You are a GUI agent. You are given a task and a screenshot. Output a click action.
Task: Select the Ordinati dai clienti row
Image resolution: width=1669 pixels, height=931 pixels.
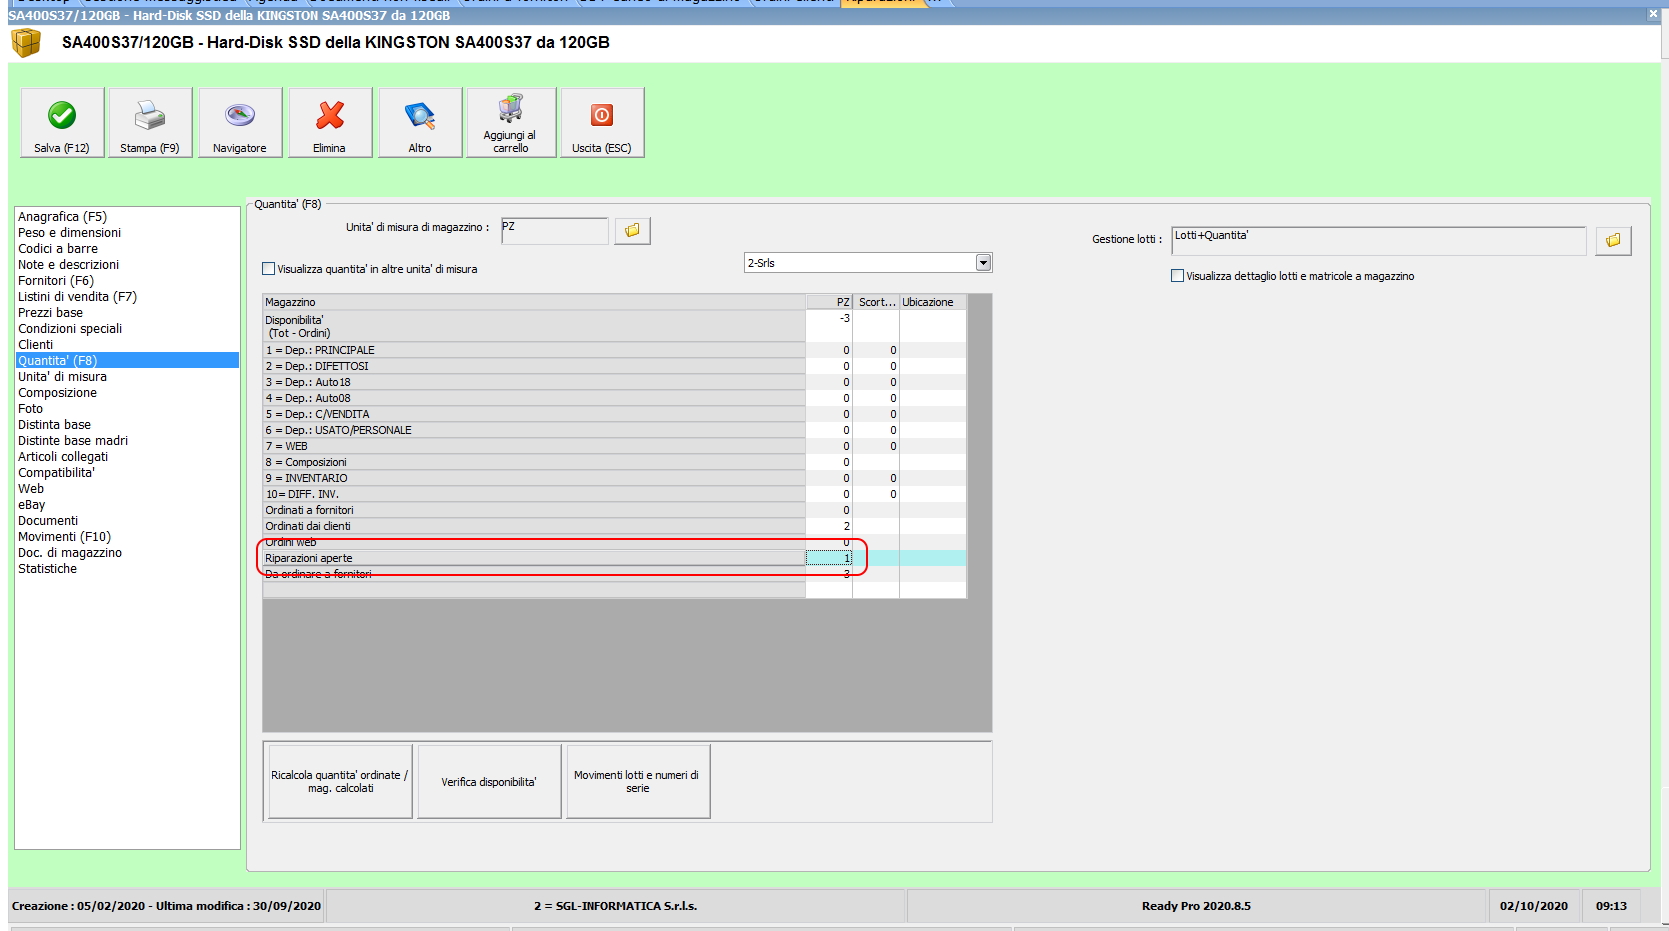pos(534,526)
